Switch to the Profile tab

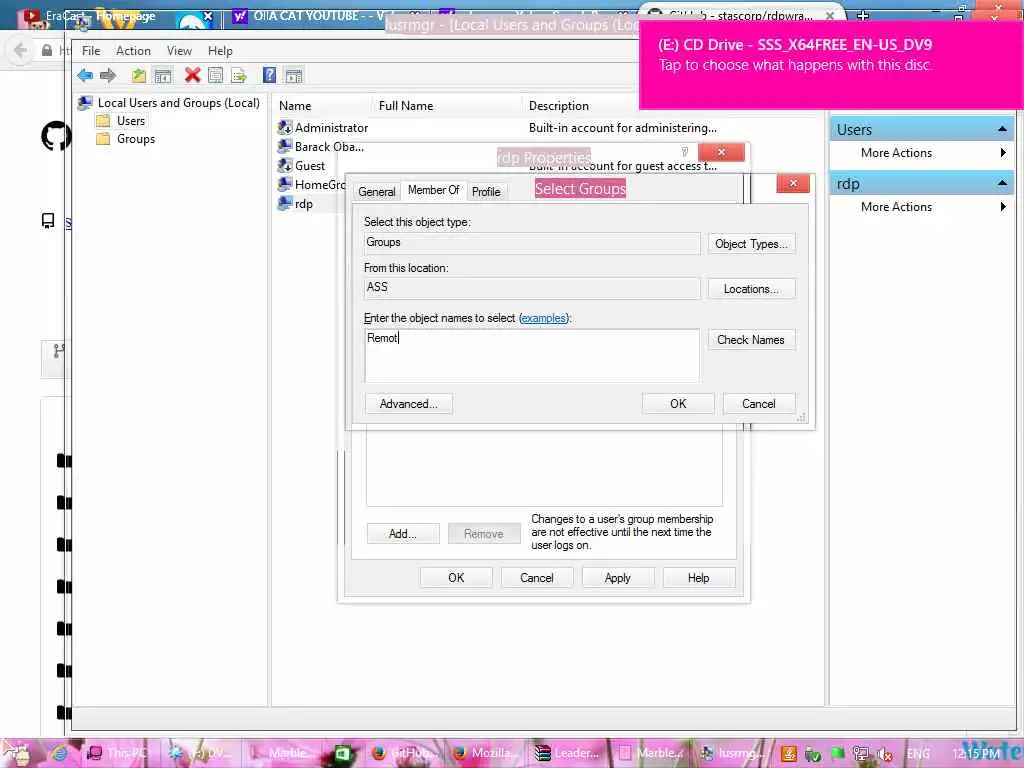[x=486, y=191]
